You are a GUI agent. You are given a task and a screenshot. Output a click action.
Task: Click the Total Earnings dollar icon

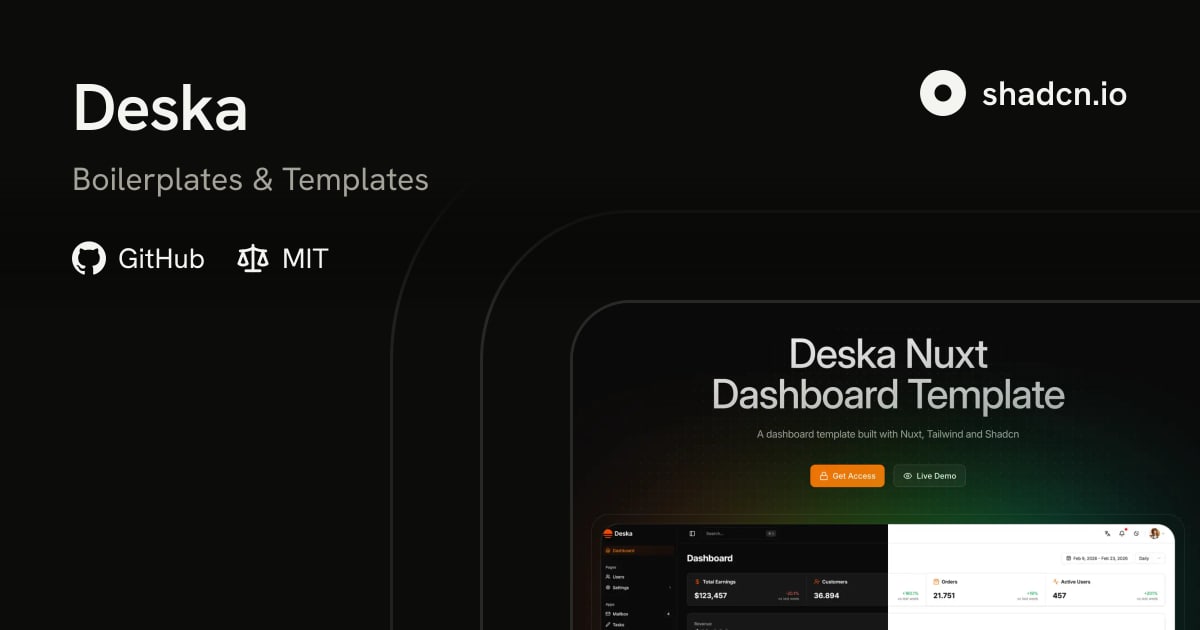(x=697, y=581)
